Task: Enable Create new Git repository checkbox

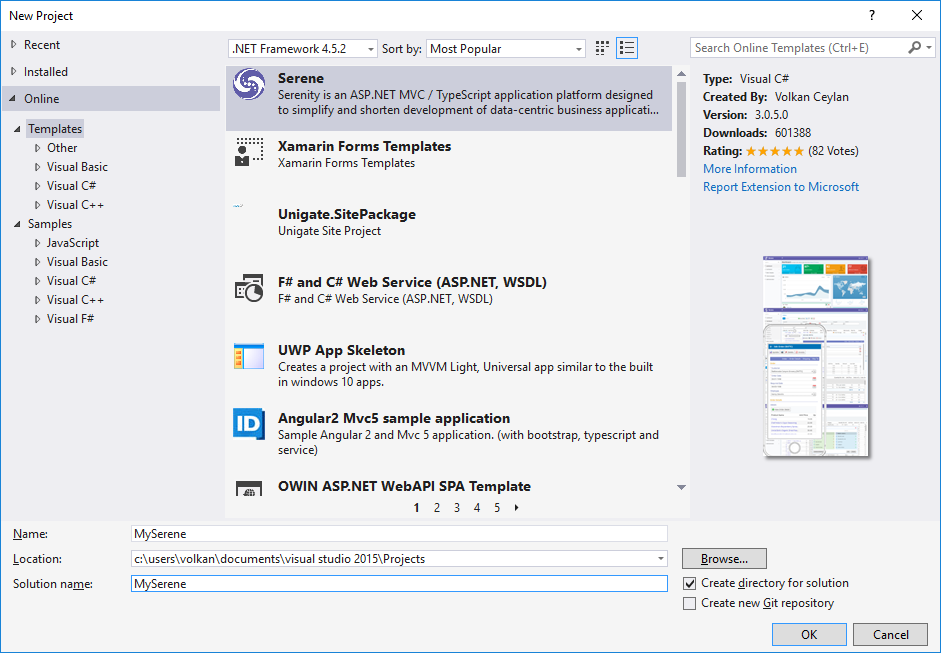Action: [x=689, y=603]
